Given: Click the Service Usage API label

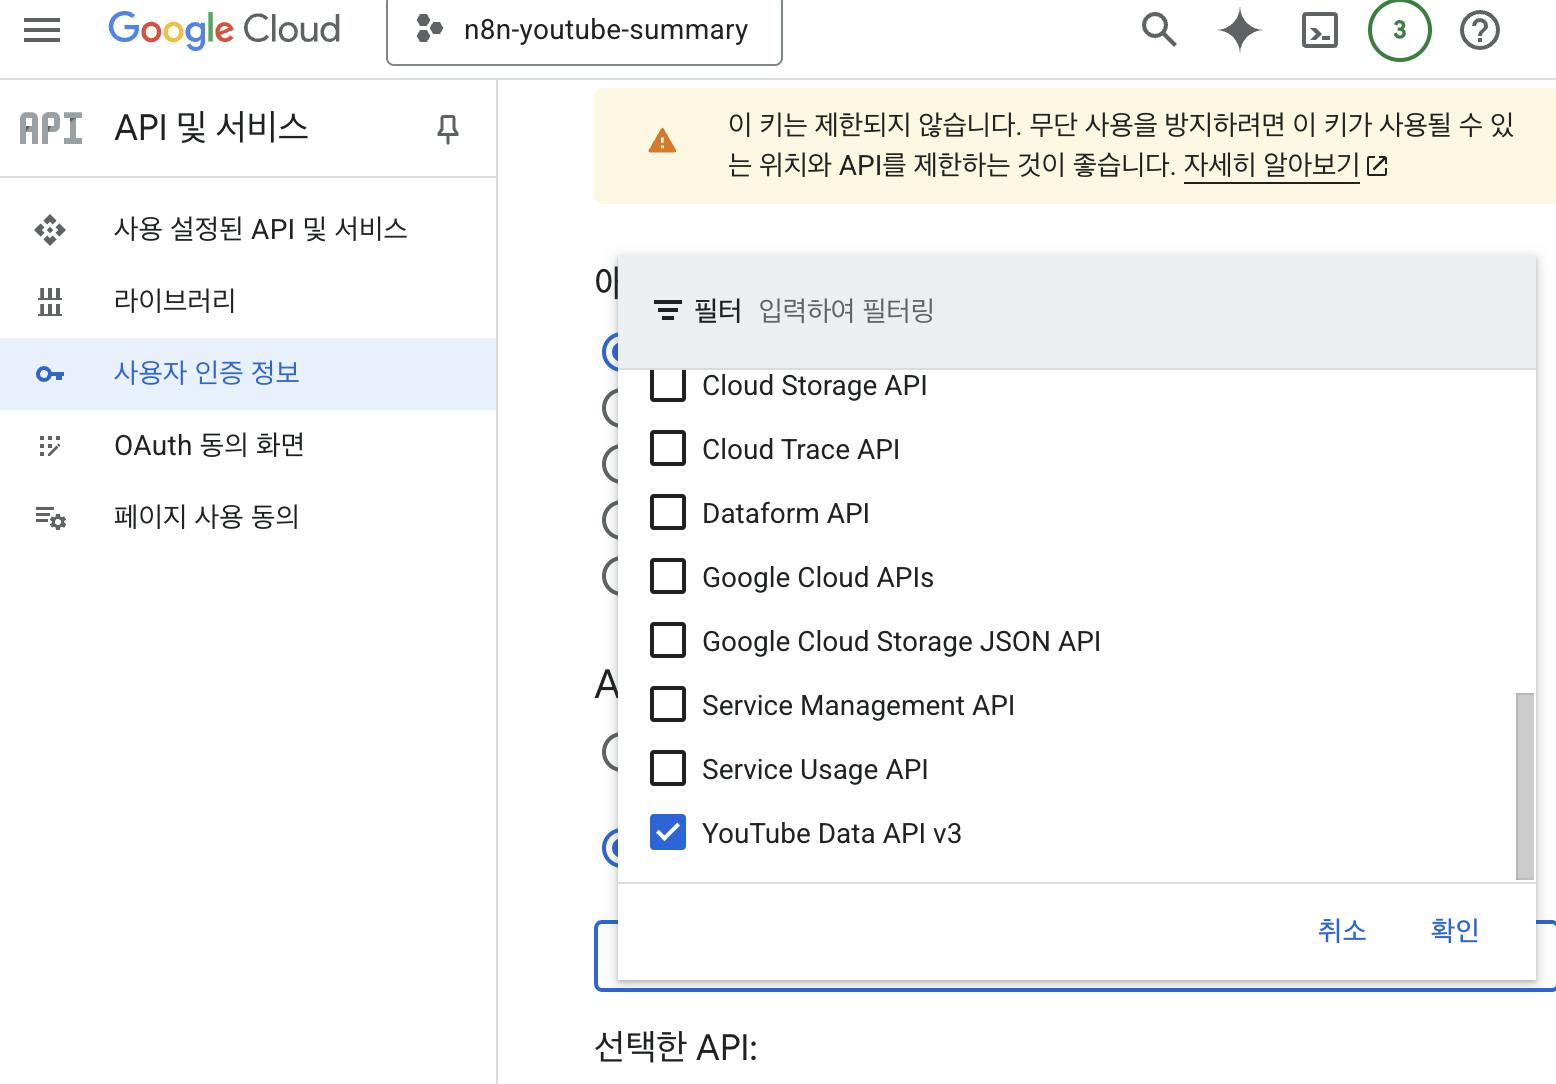Looking at the screenshot, I should pos(815,769).
